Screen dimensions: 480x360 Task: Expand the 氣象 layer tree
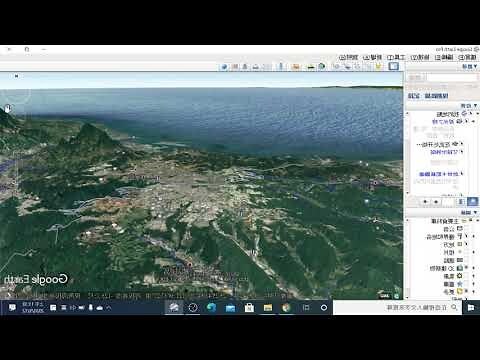click(473, 276)
